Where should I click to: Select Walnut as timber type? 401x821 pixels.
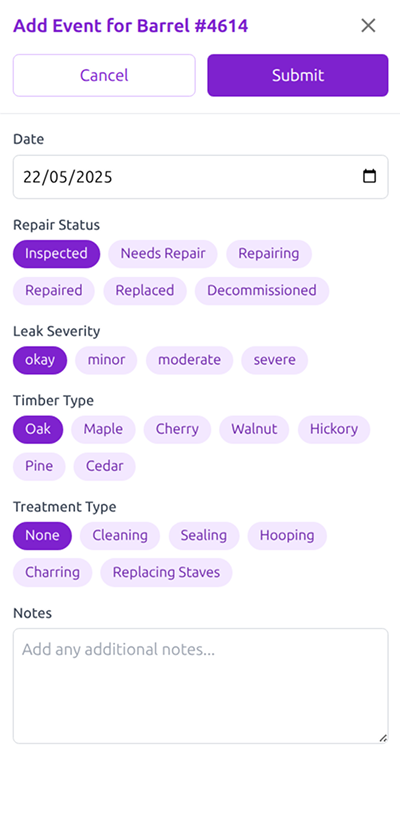254,430
